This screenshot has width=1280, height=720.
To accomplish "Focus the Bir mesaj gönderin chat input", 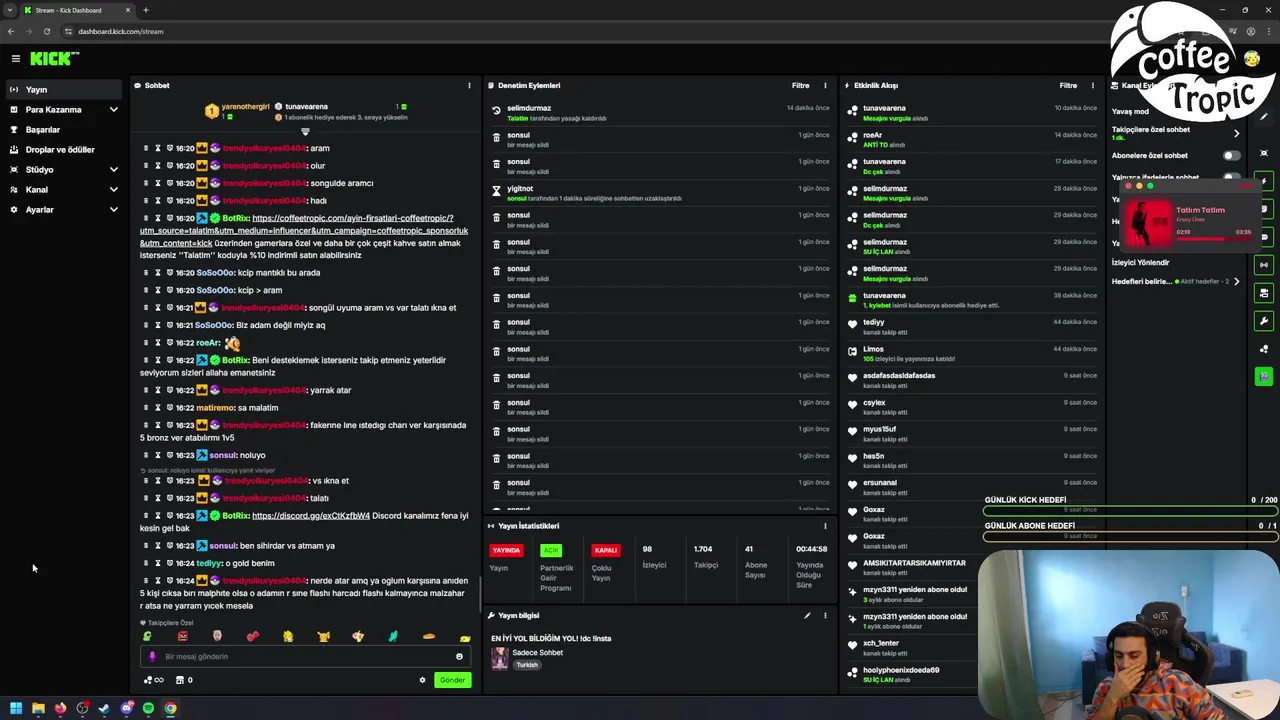I will 306,657.
